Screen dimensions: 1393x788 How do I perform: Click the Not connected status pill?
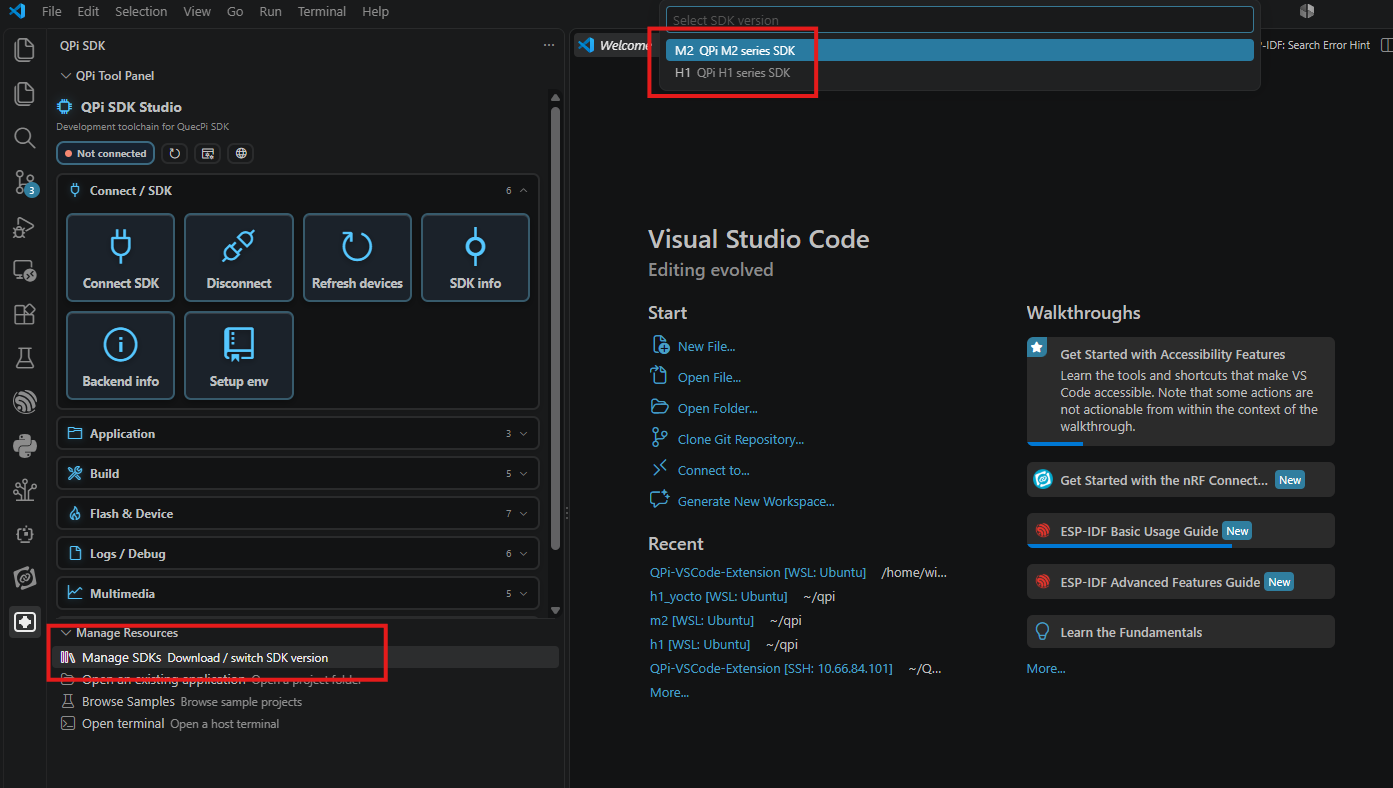pyautogui.click(x=105, y=153)
